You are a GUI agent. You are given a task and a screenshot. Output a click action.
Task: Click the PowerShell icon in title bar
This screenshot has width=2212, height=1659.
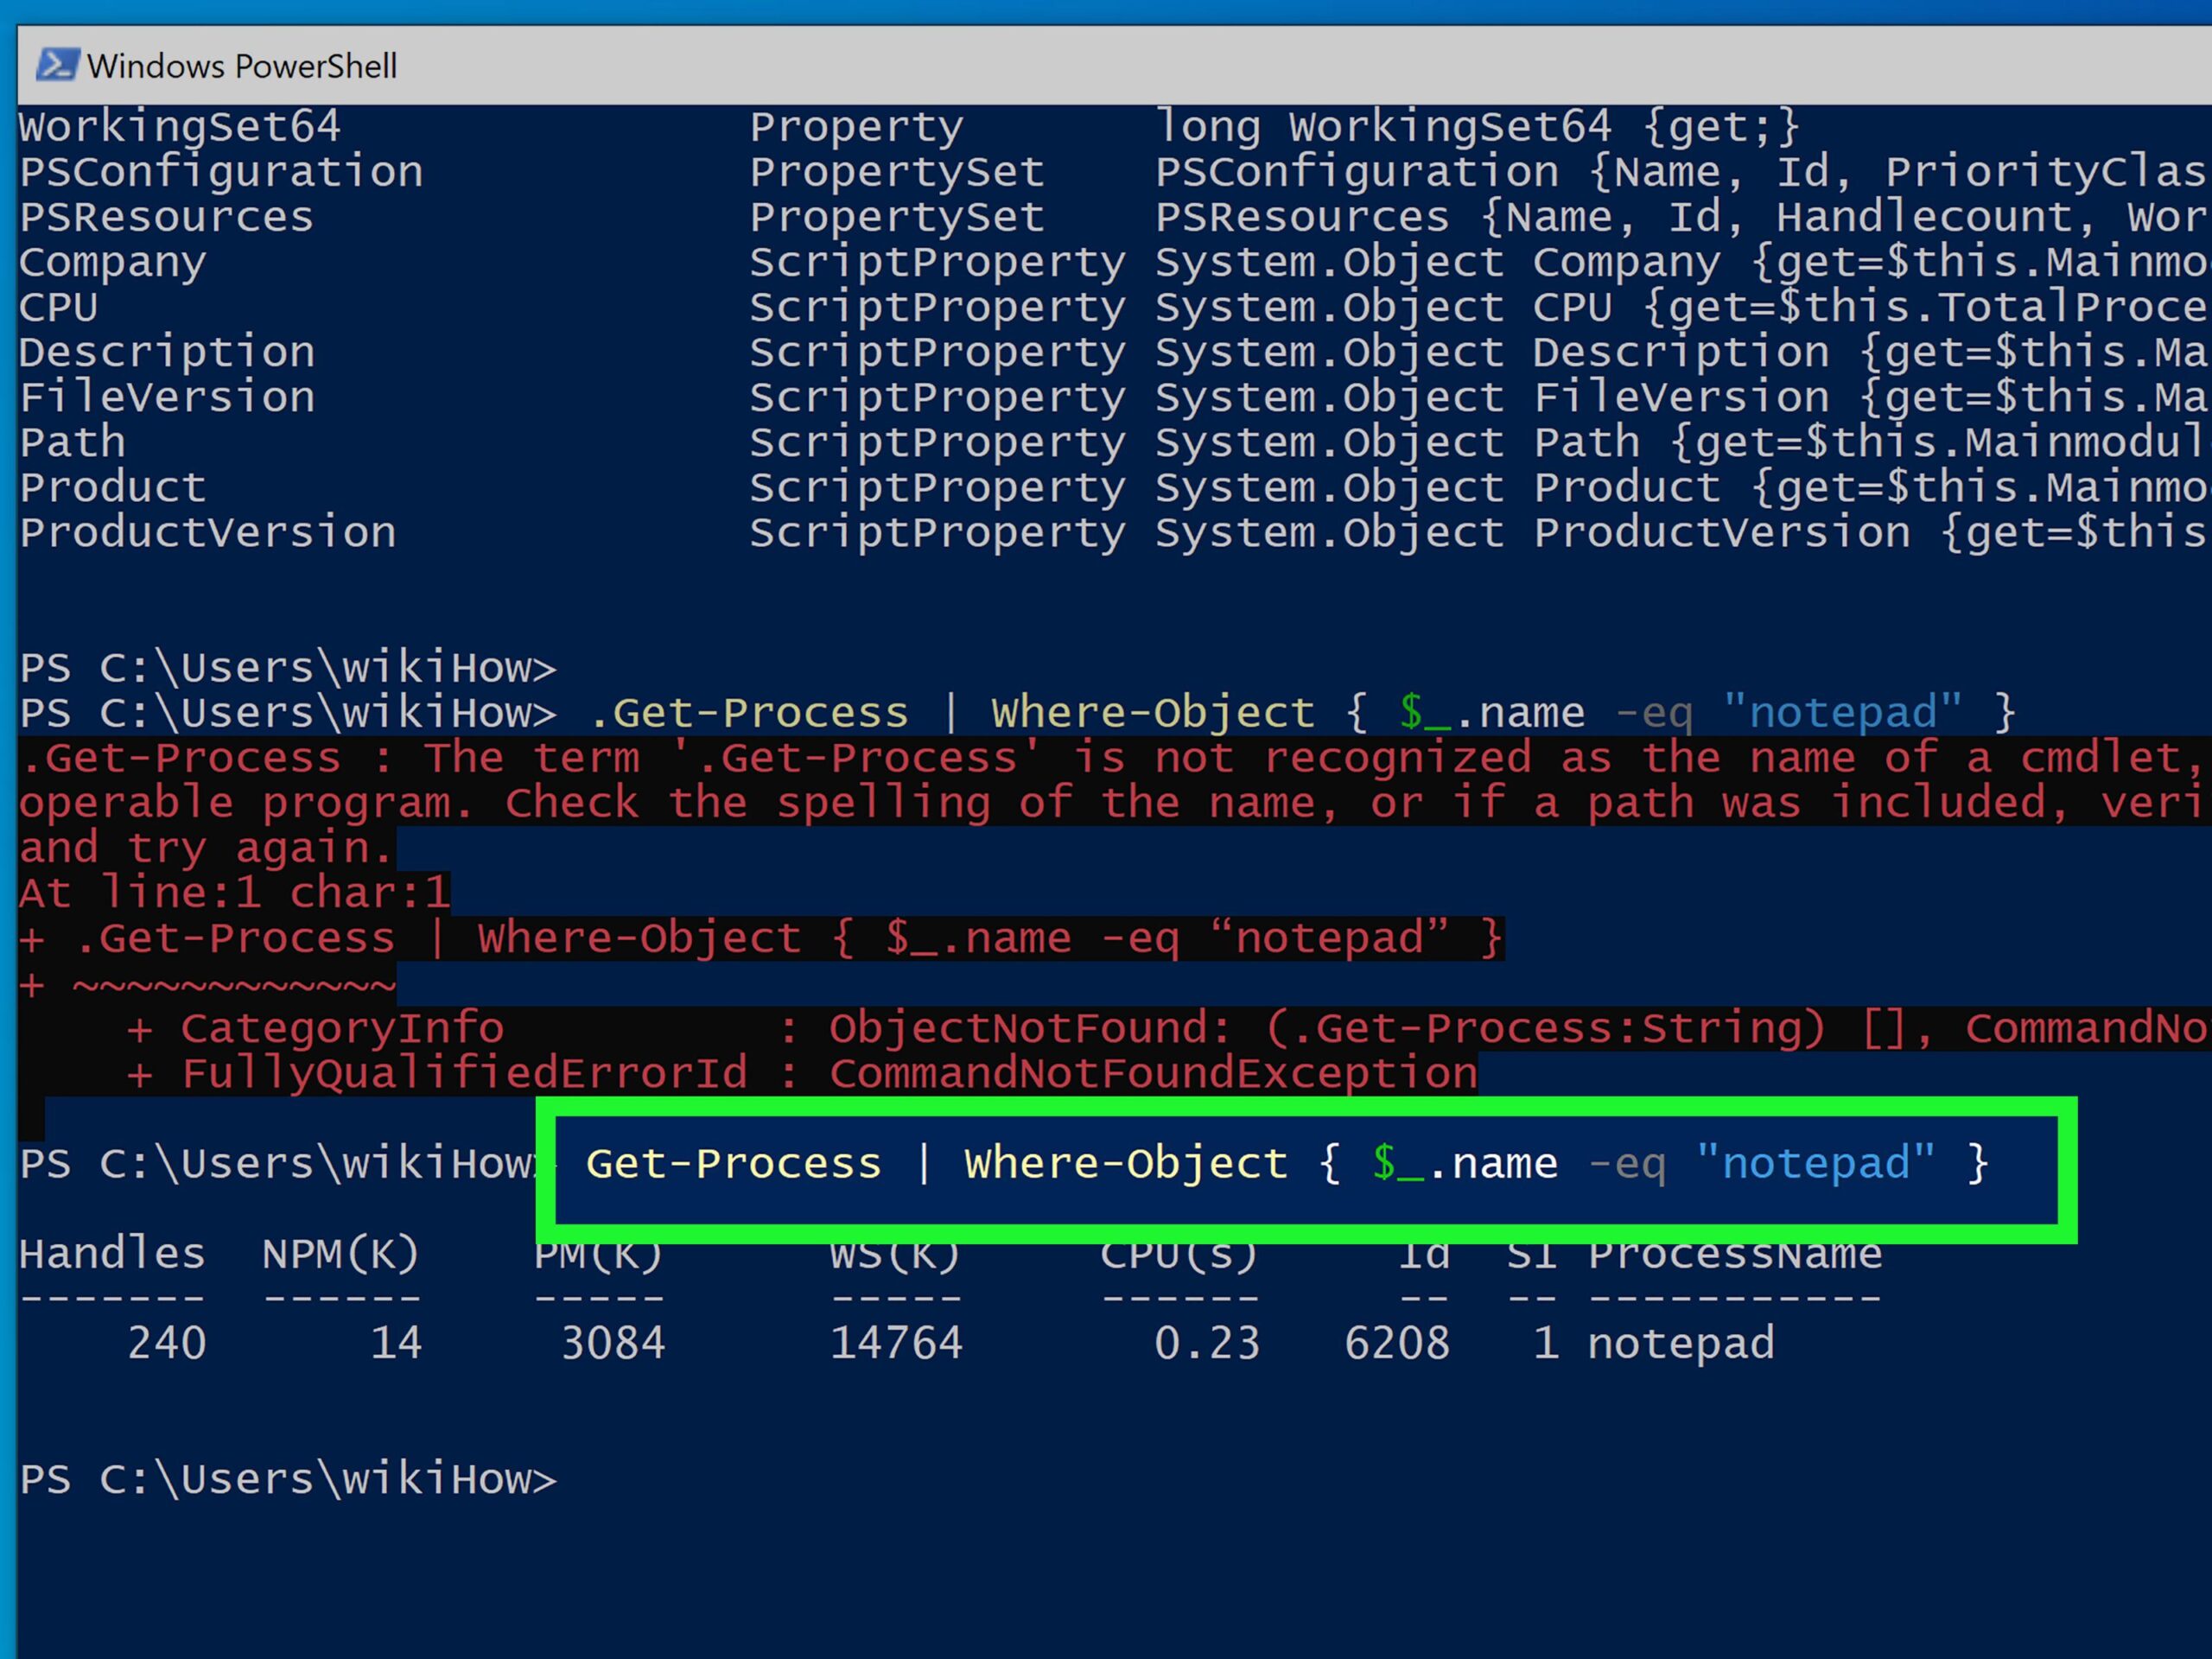[x=57, y=65]
